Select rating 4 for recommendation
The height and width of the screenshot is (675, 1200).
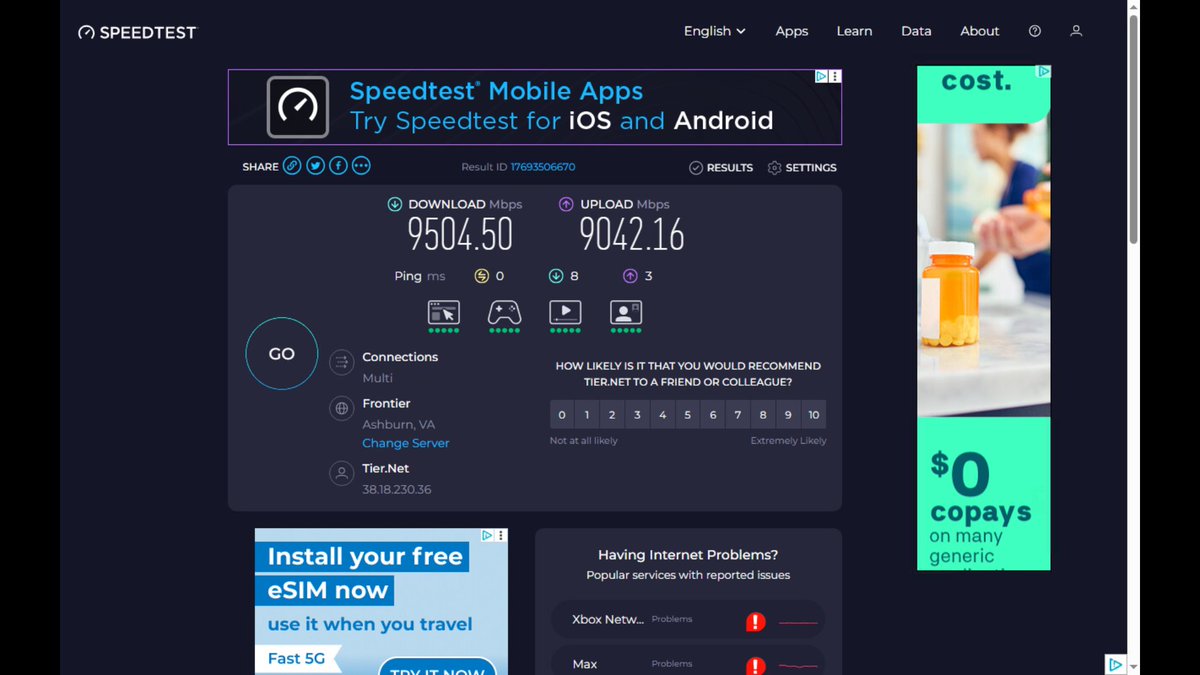662,414
